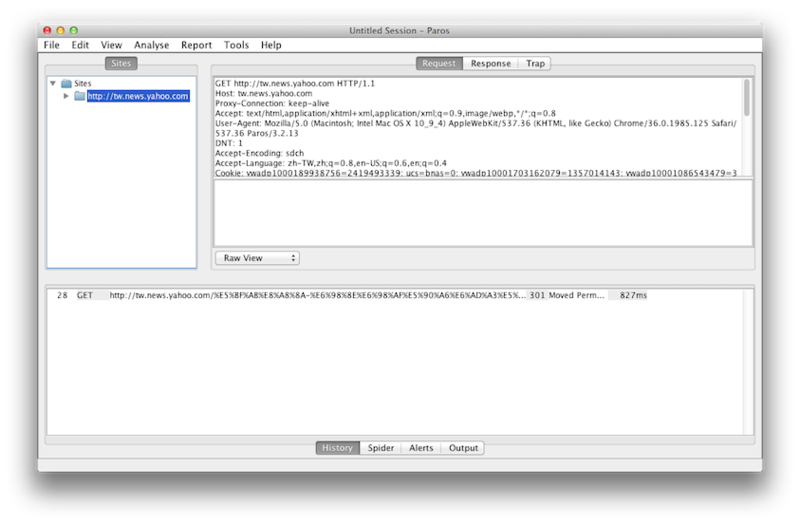Open the Edit menu

(80, 45)
